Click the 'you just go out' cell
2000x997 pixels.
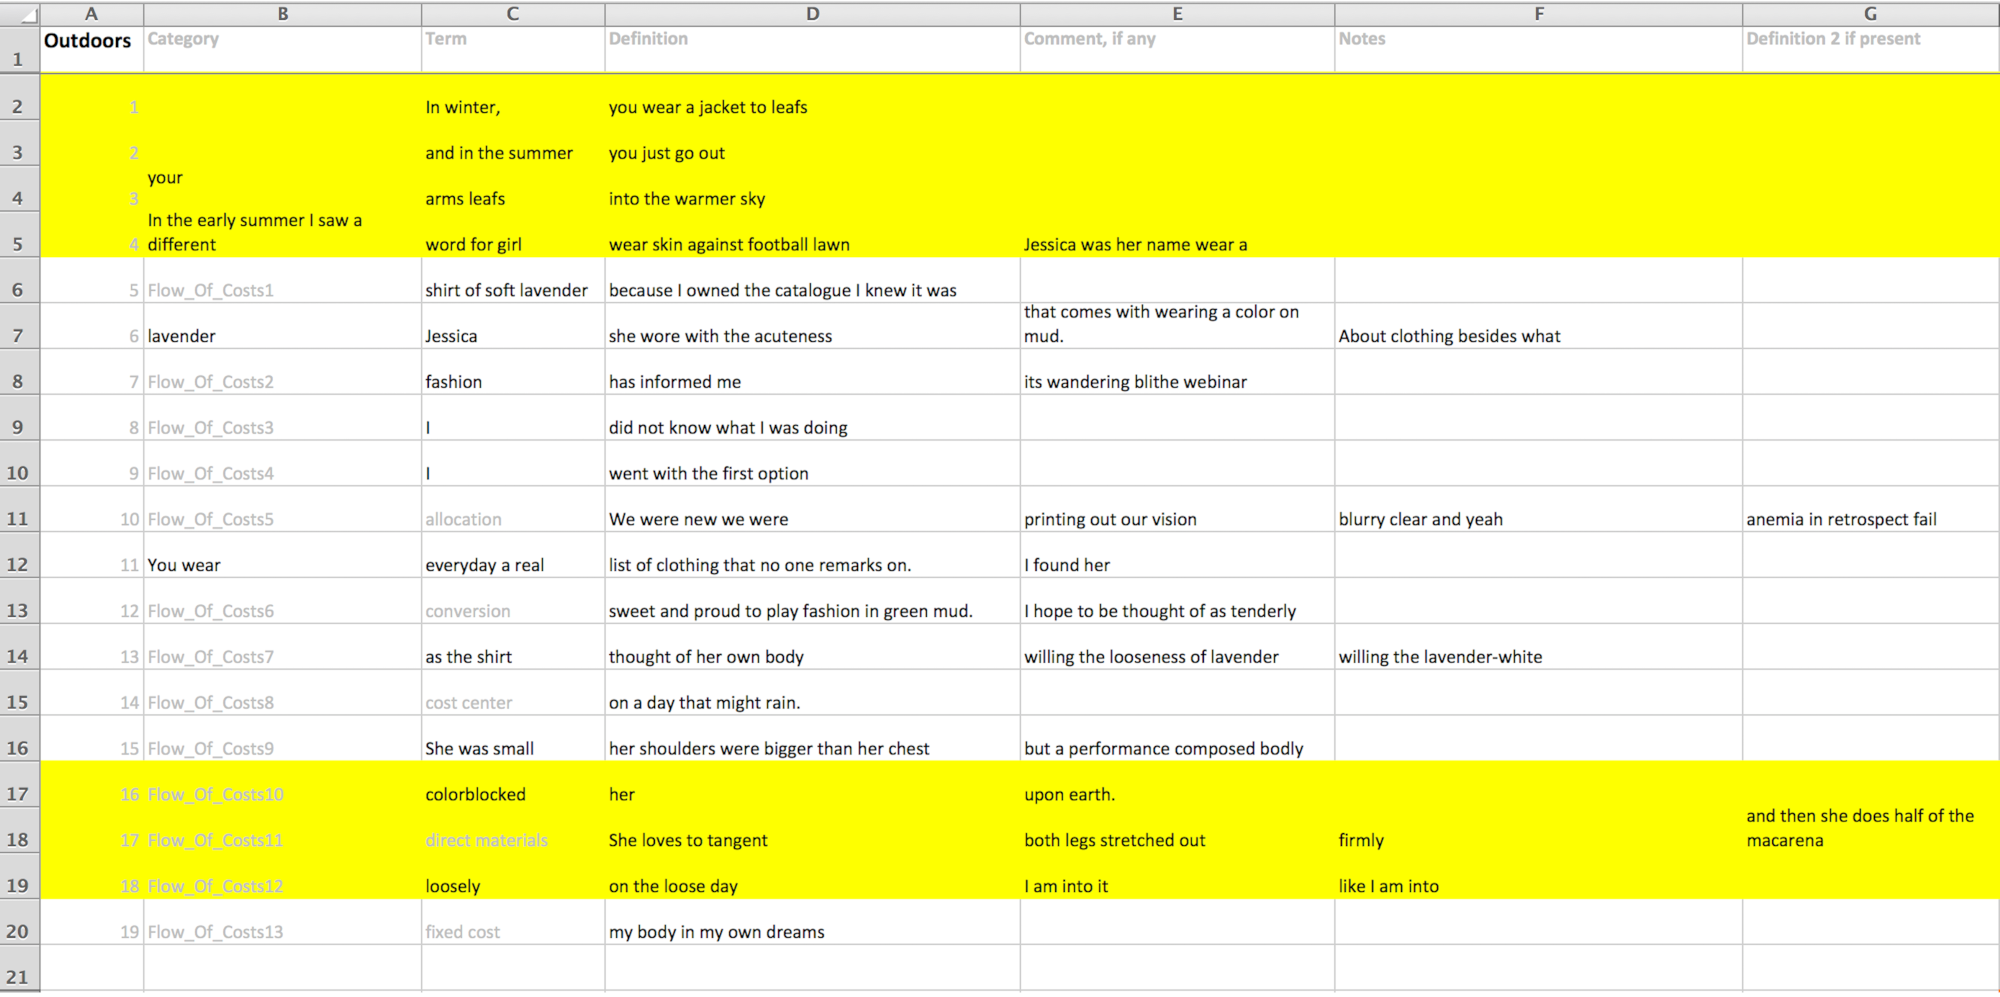(812, 143)
